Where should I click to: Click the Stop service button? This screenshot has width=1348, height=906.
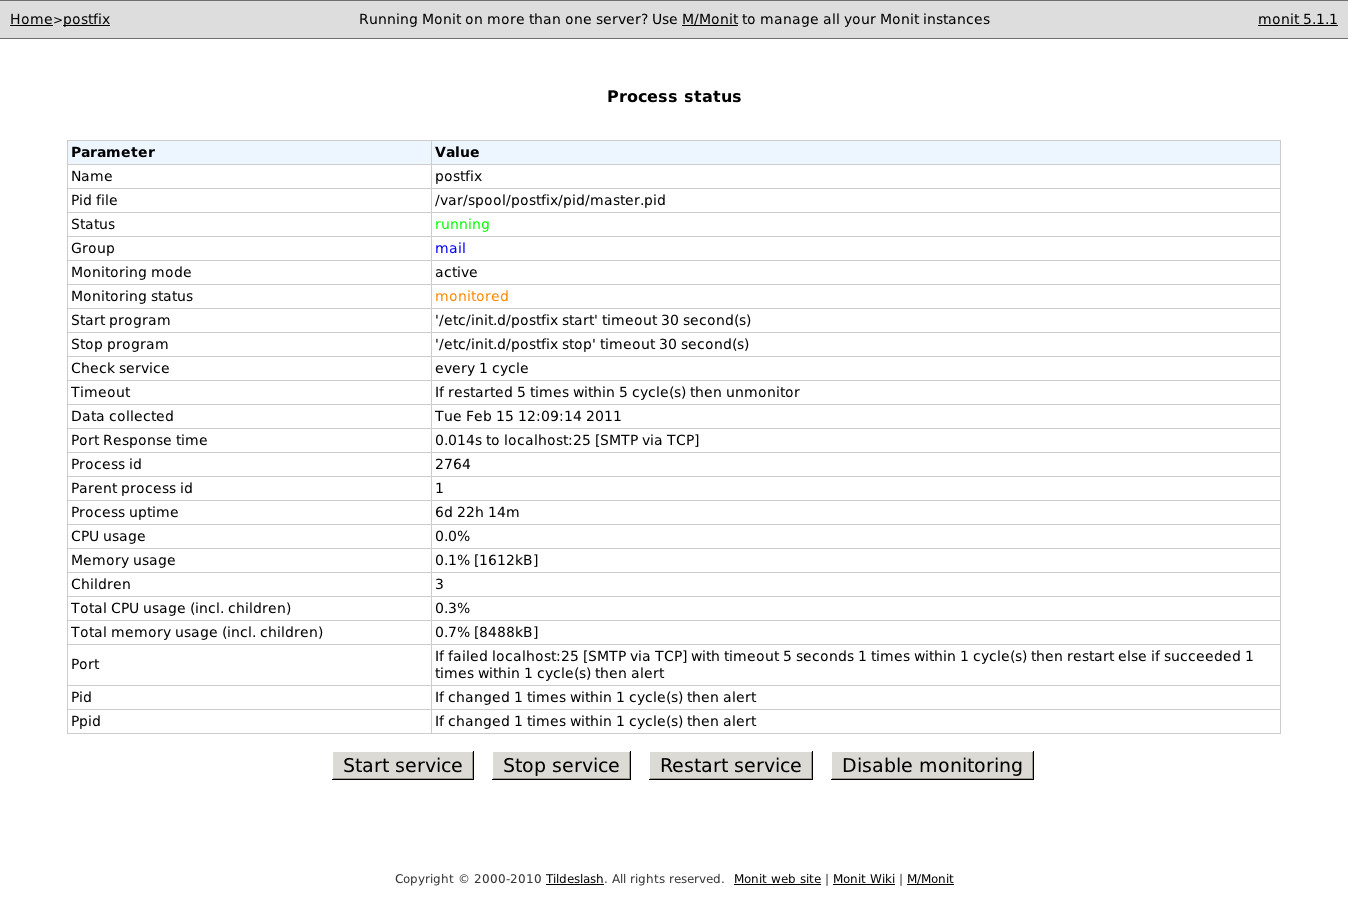(561, 765)
